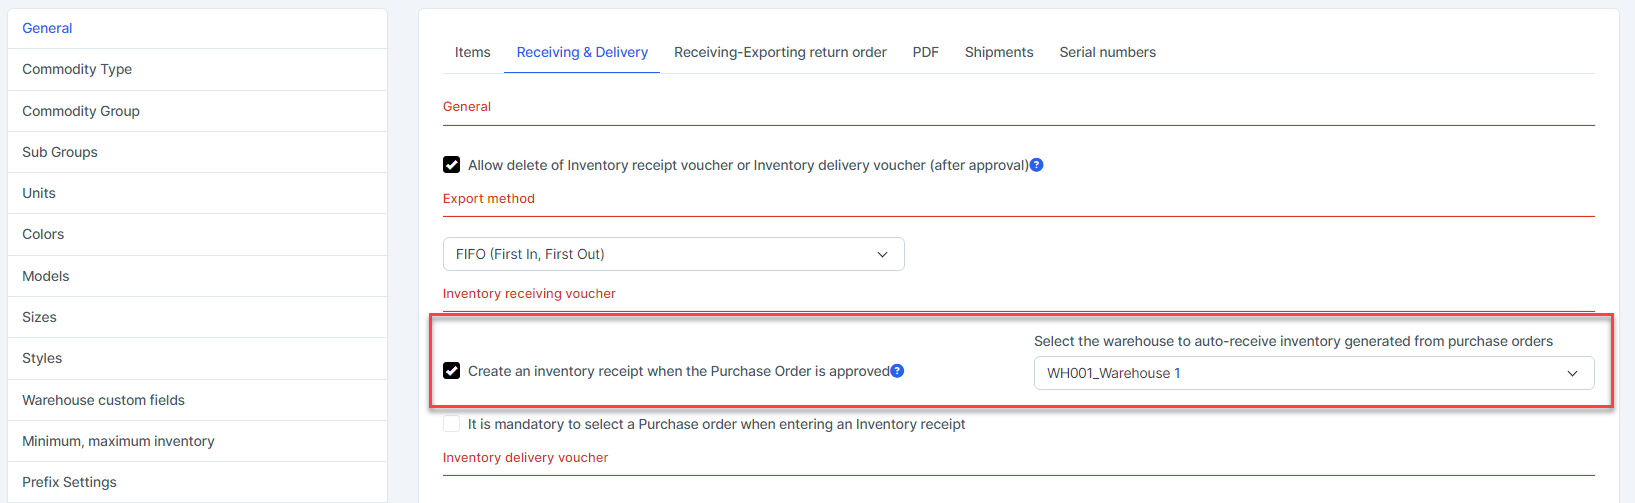The height and width of the screenshot is (503, 1635).
Task: Open Sub Groups settings page
Action: [60, 152]
